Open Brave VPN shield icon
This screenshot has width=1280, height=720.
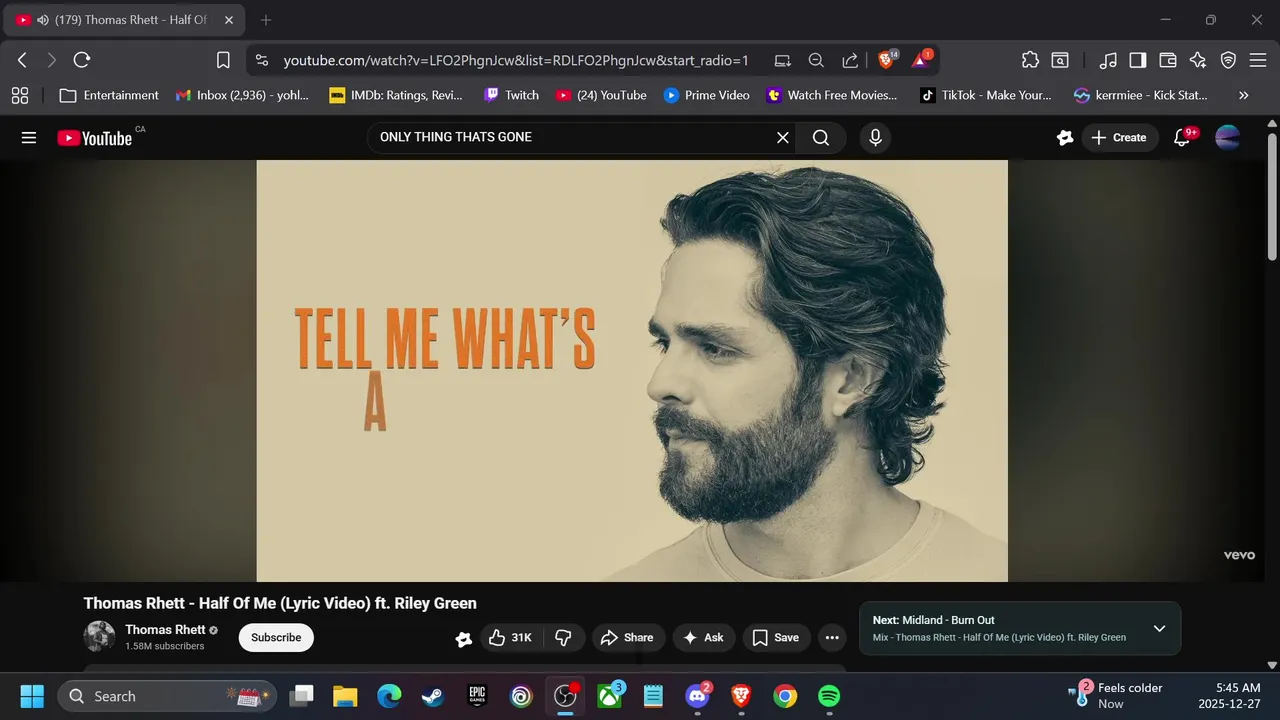tap(1228, 60)
